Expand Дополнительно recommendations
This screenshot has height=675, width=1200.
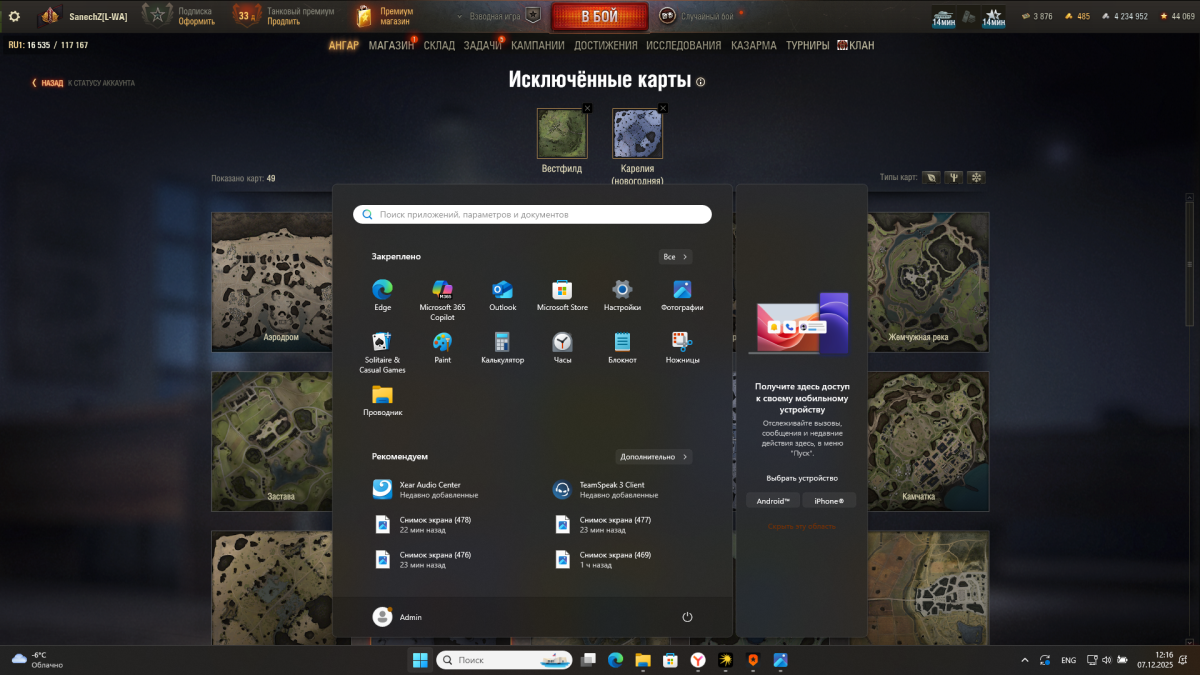[x=654, y=457]
